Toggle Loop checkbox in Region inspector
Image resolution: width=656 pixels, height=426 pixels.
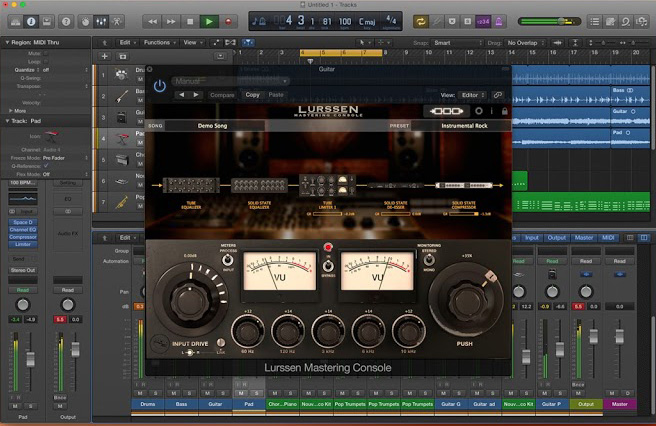pos(46,62)
